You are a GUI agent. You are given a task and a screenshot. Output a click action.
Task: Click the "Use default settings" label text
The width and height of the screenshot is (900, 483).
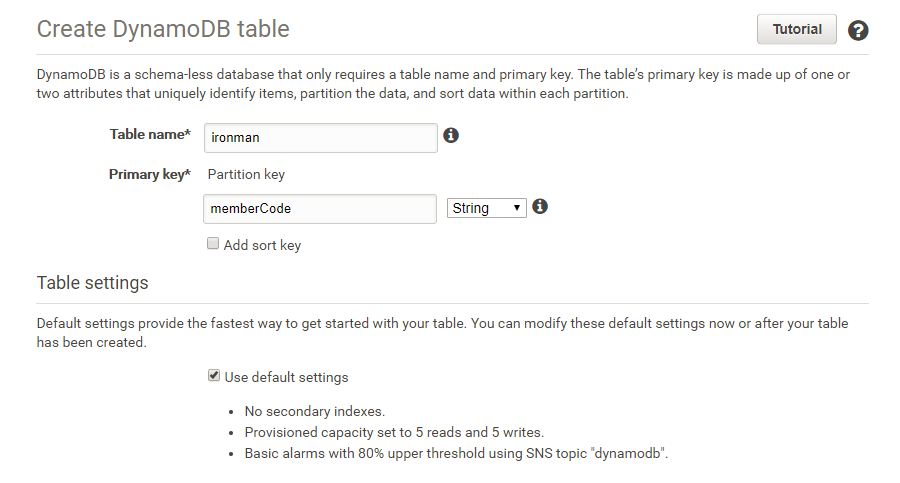click(x=286, y=377)
